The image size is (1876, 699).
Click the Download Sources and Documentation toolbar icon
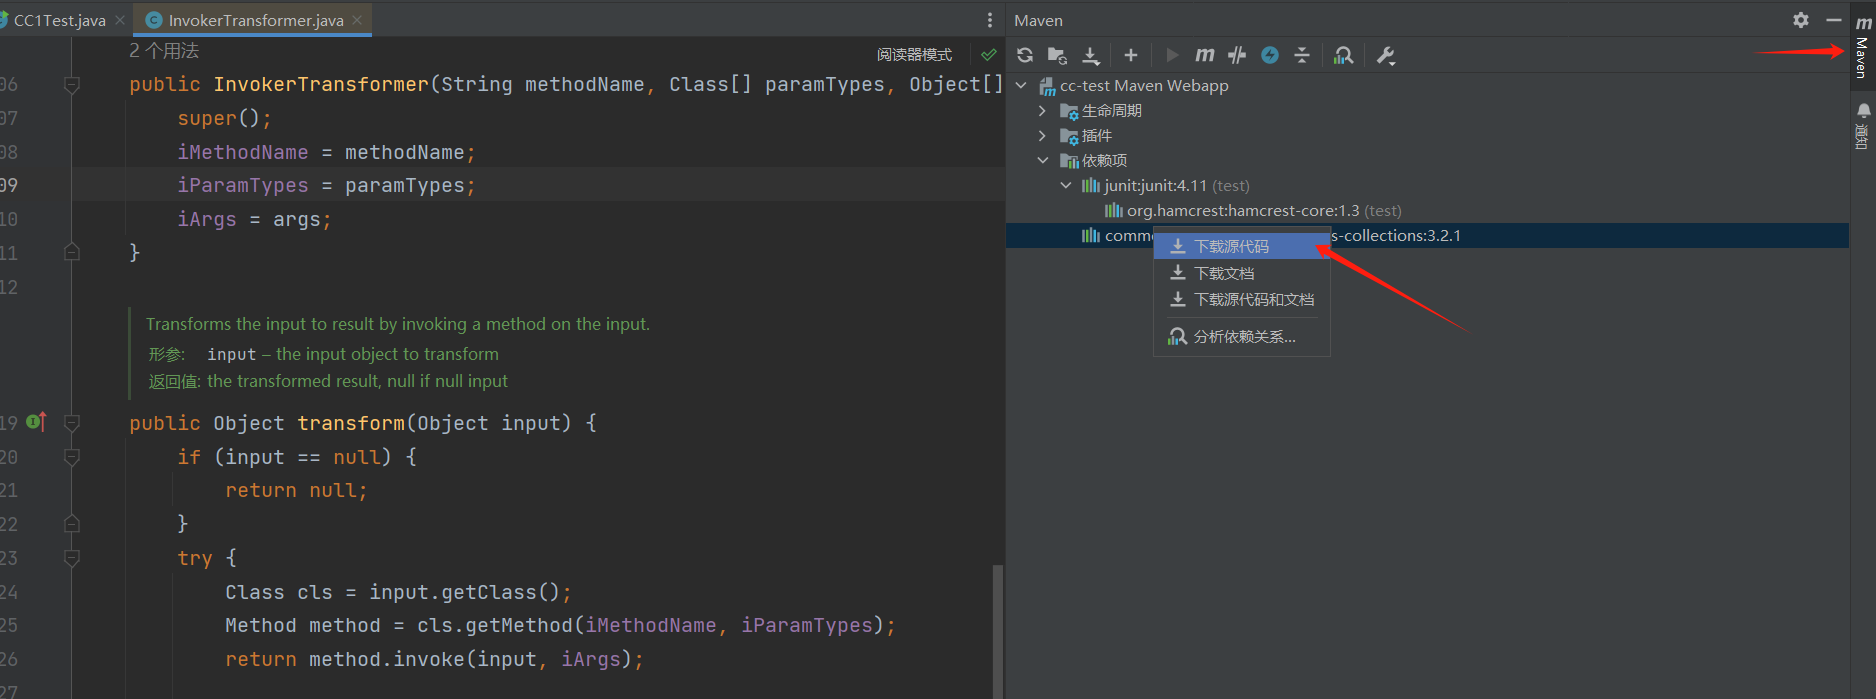pyautogui.click(x=1091, y=56)
